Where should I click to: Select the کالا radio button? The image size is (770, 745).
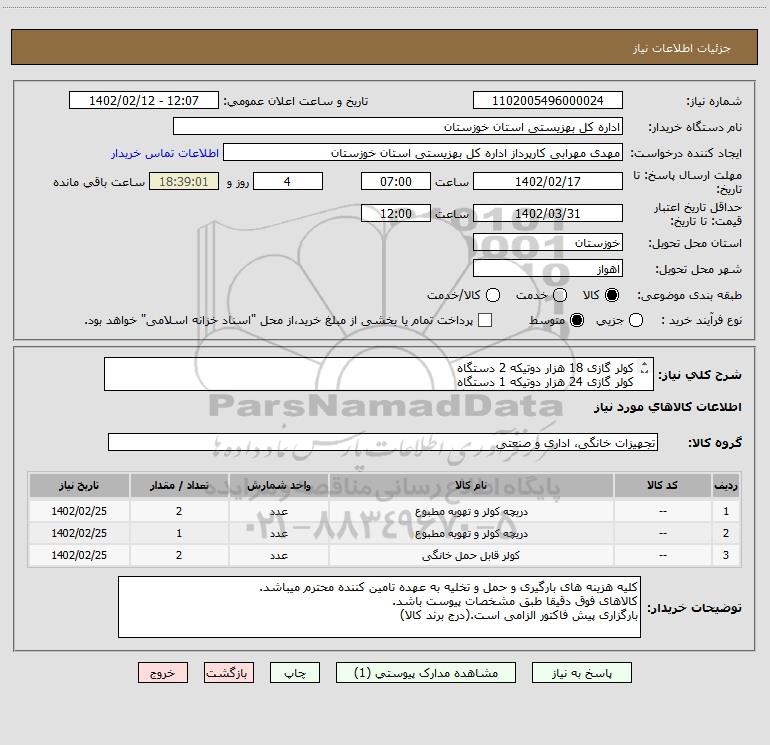[x=612, y=295]
